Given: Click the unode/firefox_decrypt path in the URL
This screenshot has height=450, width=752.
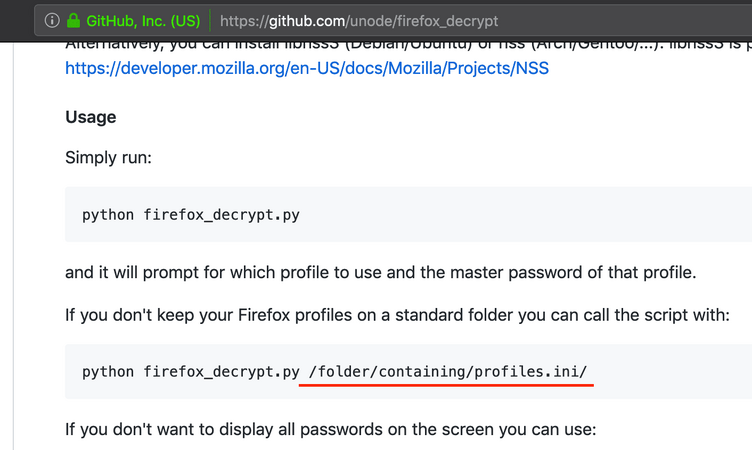Looking at the screenshot, I should (424, 21).
